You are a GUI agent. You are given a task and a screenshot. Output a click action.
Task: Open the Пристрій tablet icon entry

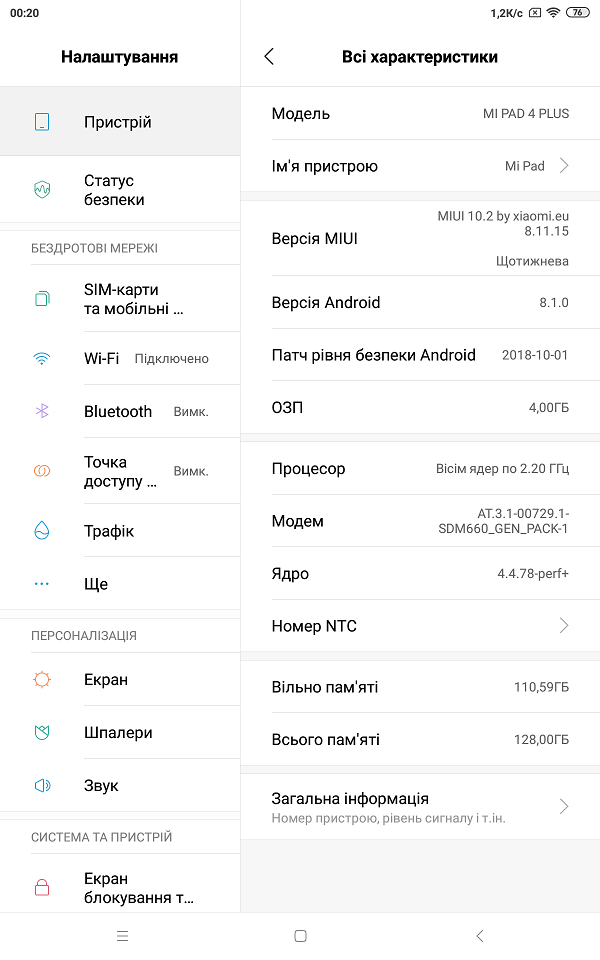click(42, 122)
